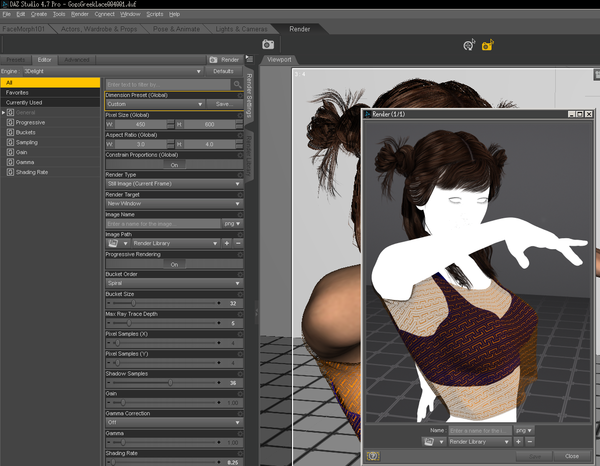
Task: Click the Pixel Size width value field
Action: [140, 124]
